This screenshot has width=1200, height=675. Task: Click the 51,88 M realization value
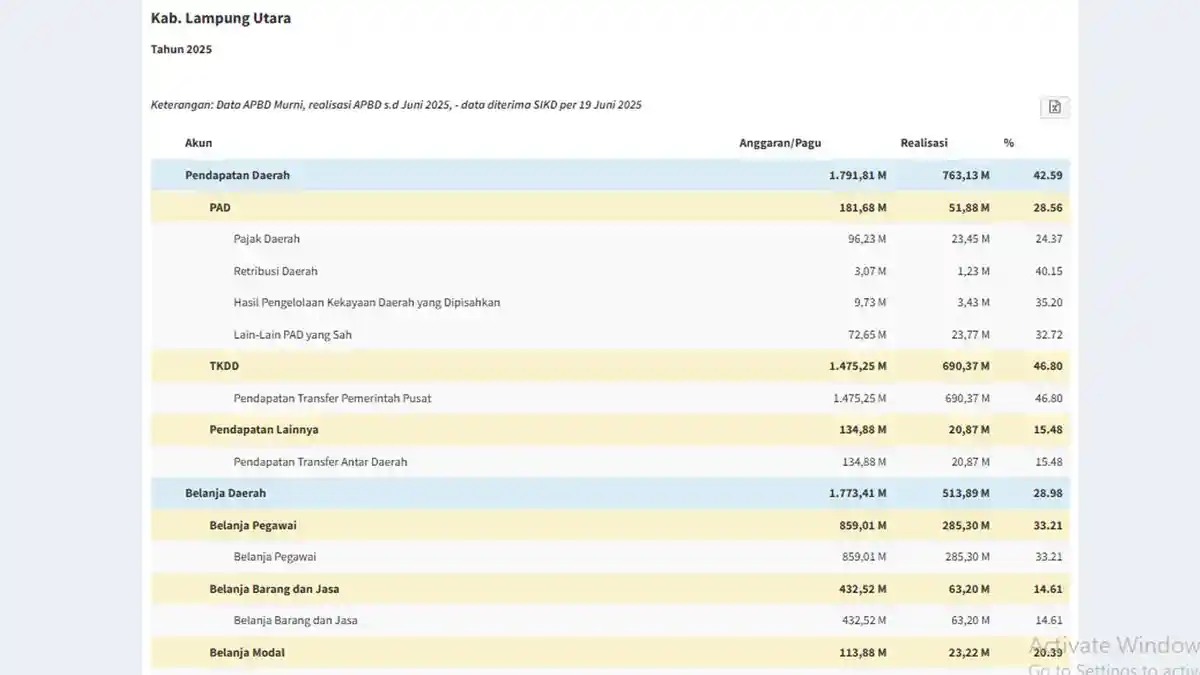(969, 207)
